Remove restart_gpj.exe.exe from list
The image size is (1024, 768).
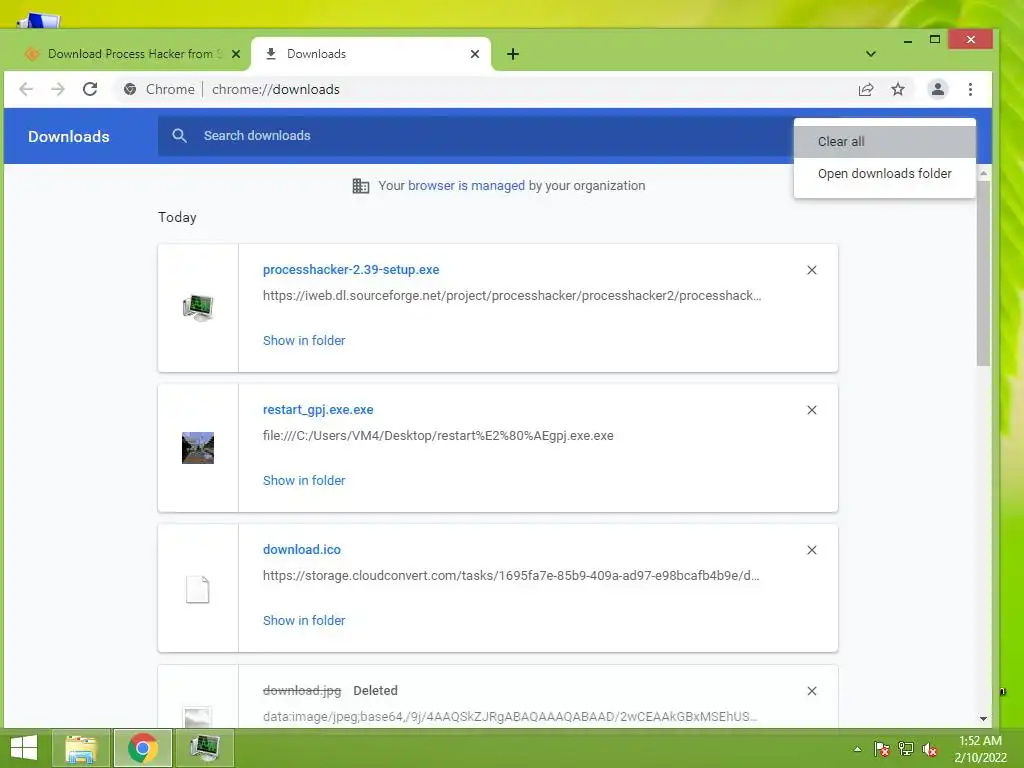pyautogui.click(x=812, y=410)
